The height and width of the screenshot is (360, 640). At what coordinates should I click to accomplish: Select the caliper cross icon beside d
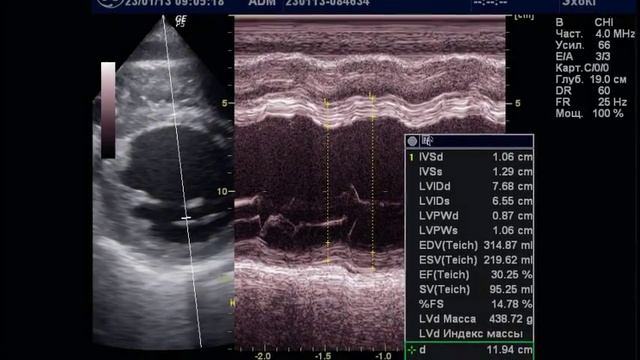(412, 350)
